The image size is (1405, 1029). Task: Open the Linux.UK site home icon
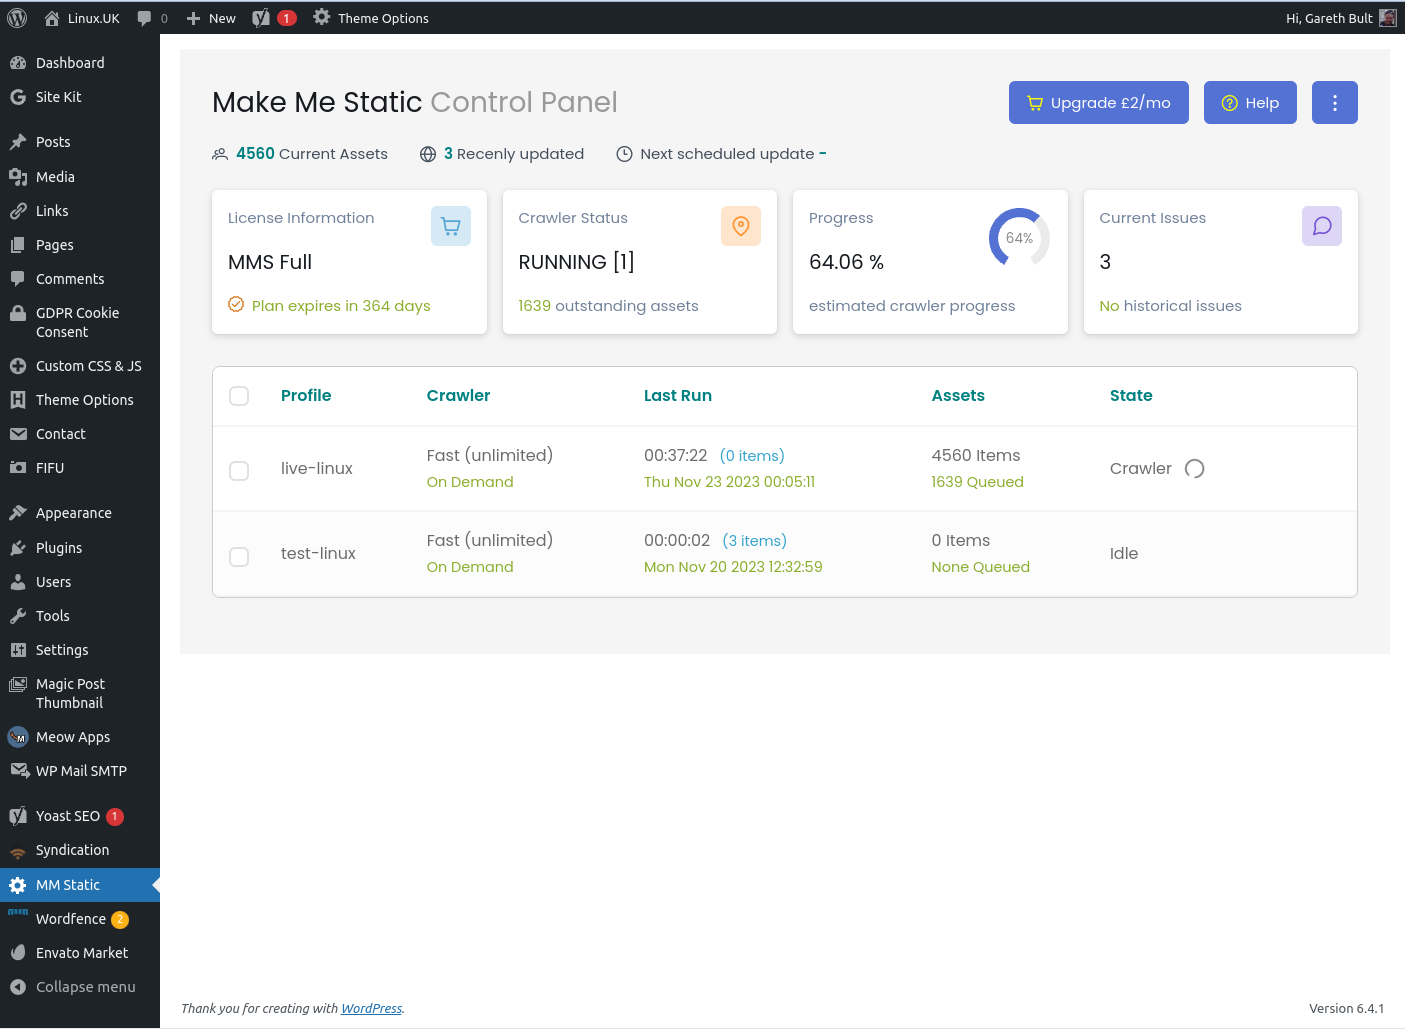click(52, 18)
